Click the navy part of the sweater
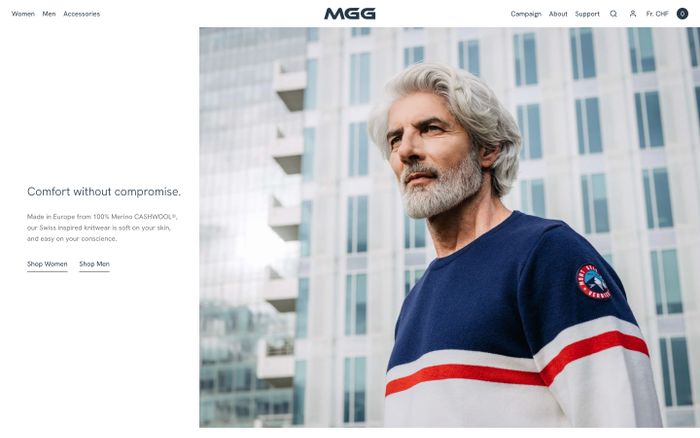 click(491, 295)
